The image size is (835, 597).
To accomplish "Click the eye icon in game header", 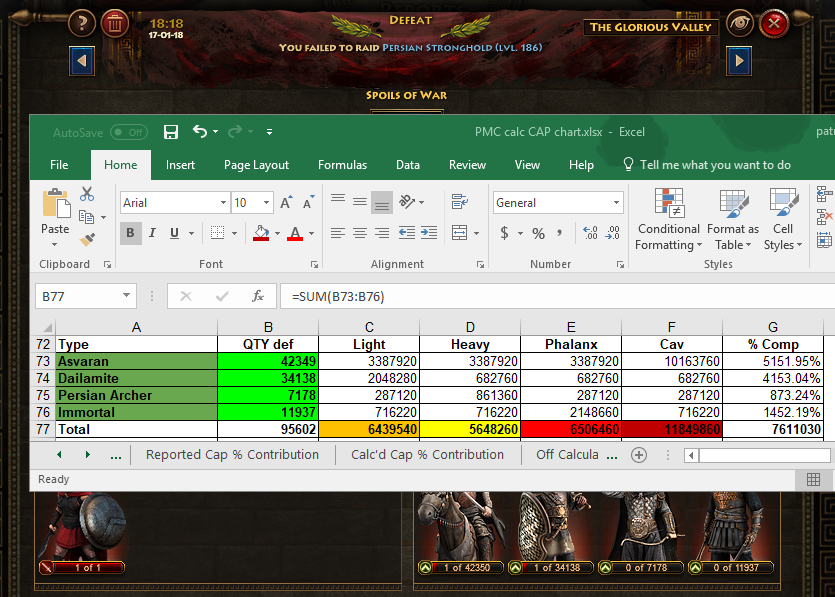I will 740,23.
